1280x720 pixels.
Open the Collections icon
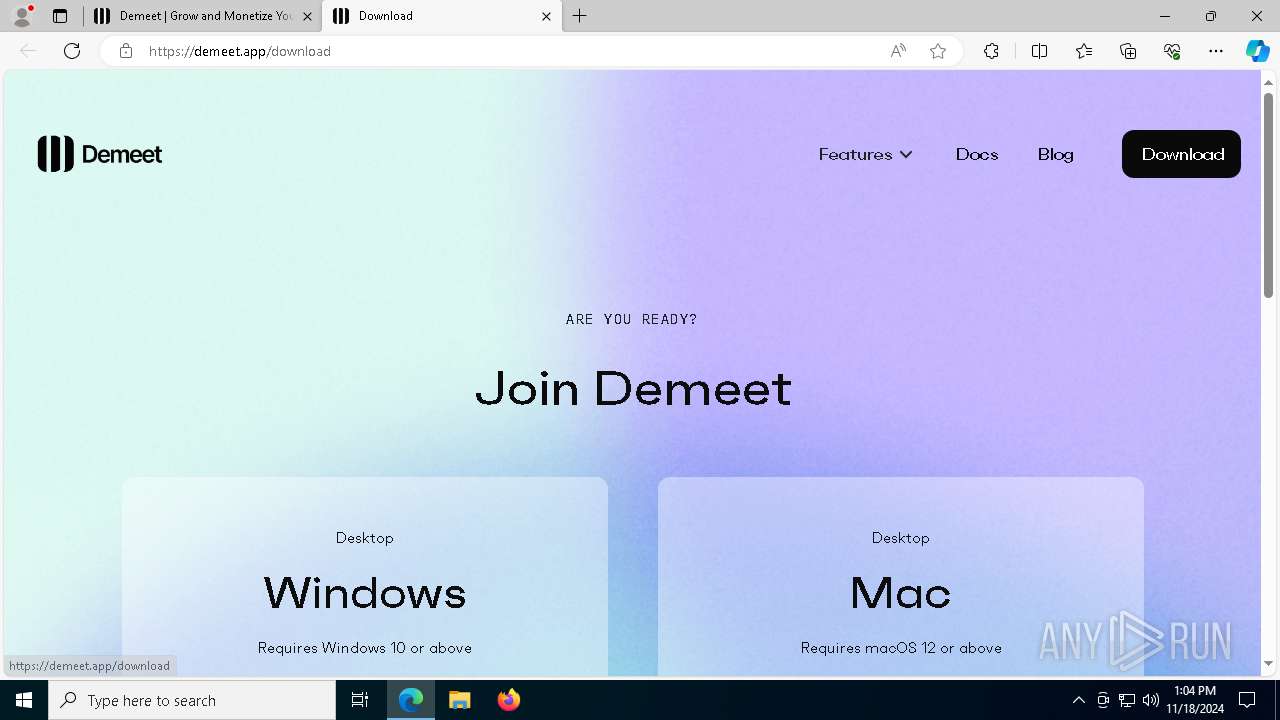coord(1128,51)
